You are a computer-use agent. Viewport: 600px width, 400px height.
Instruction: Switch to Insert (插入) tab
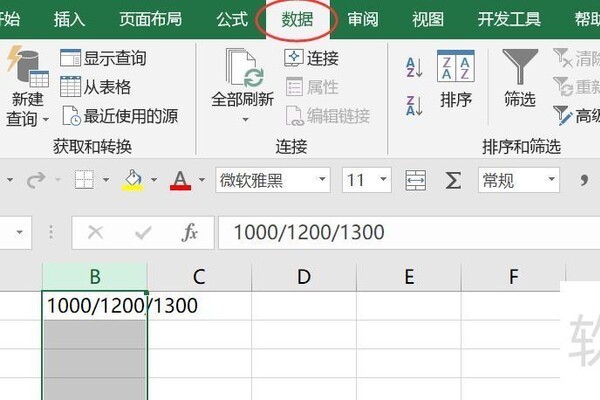pos(69,19)
